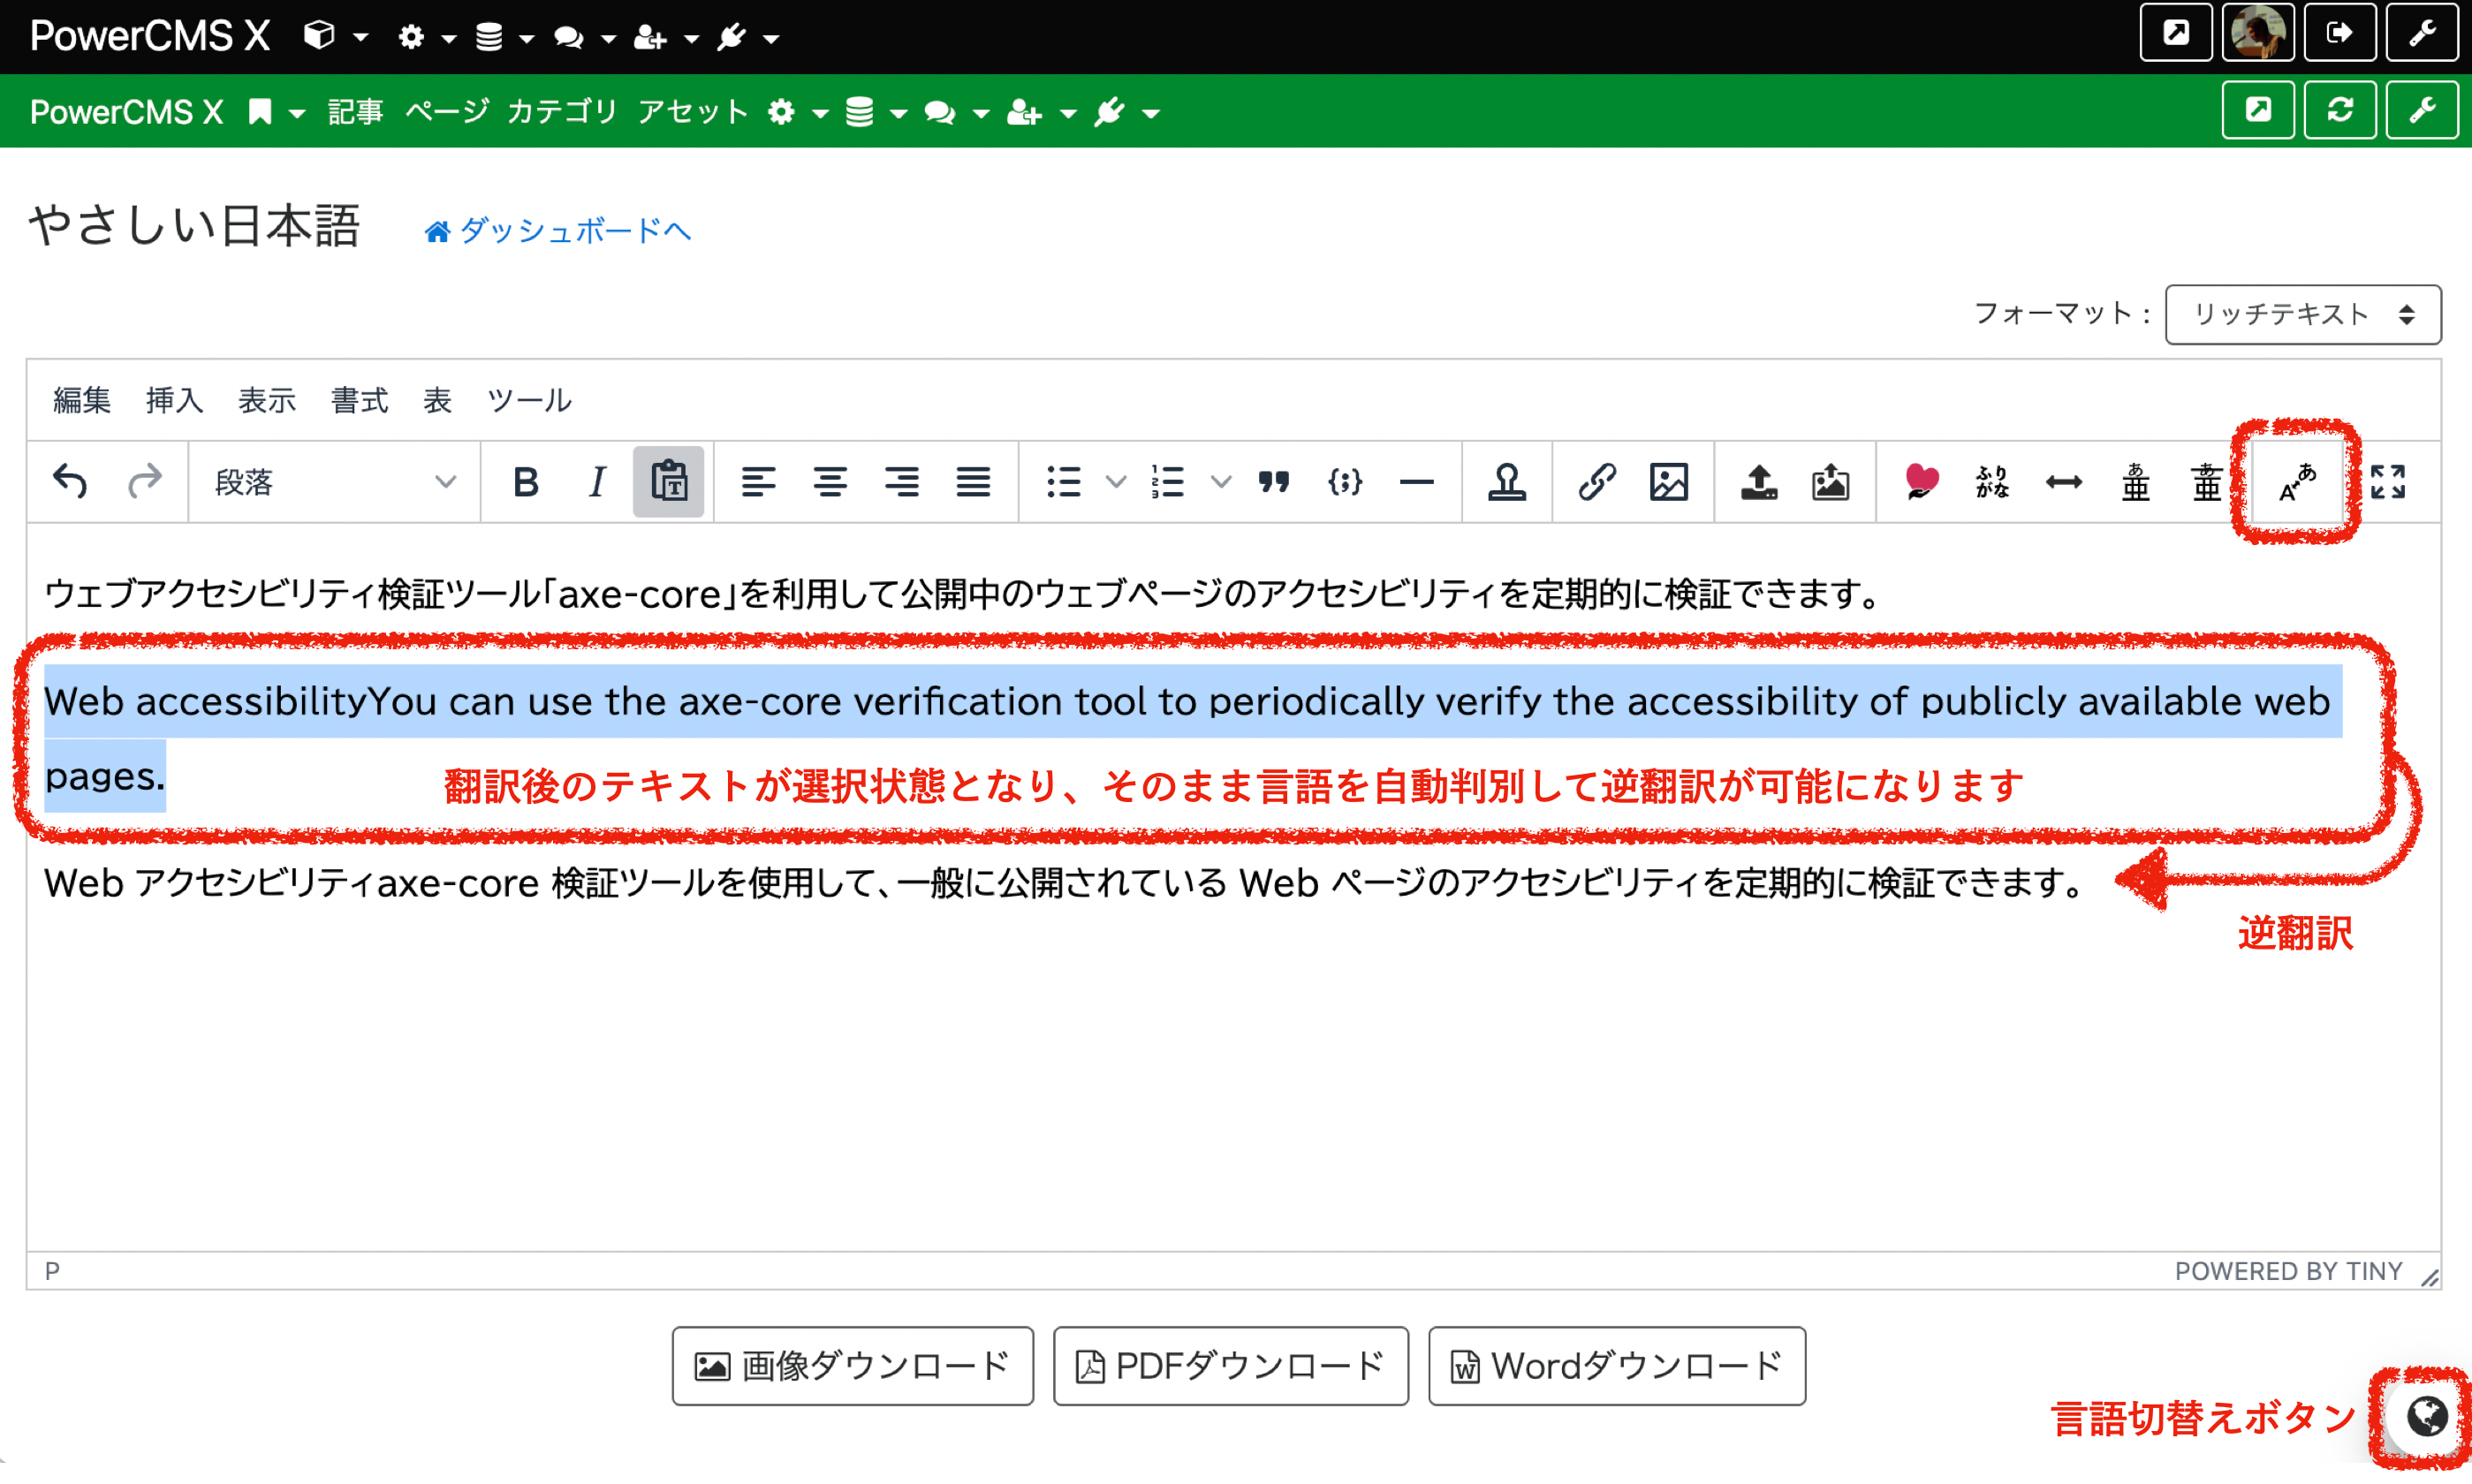Toggle bold formatting
This screenshot has width=2472, height=1484.
tap(525, 481)
